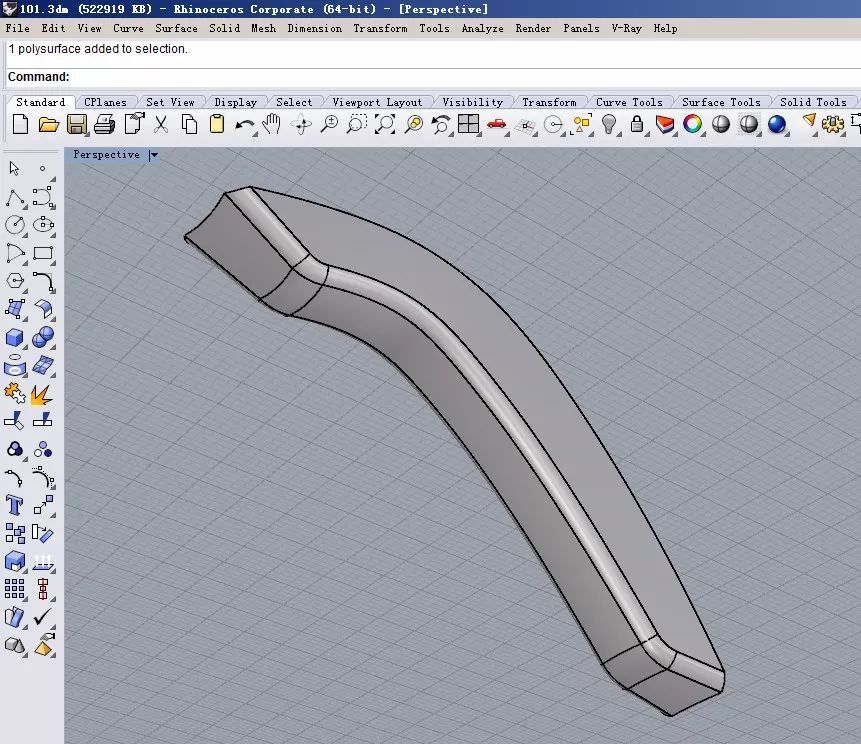The image size is (861, 744).
Task: Click the Pan view hand icon
Action: coord(272,125)
